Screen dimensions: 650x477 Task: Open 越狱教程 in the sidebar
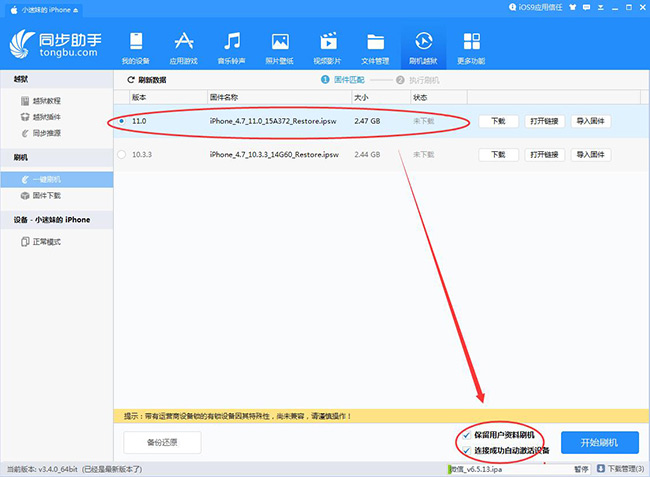click(41, 101)
